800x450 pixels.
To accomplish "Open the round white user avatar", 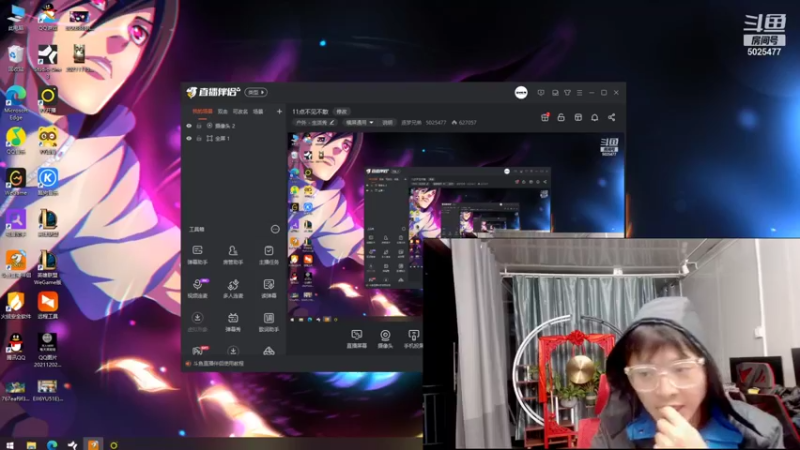I will click(521, 92).
